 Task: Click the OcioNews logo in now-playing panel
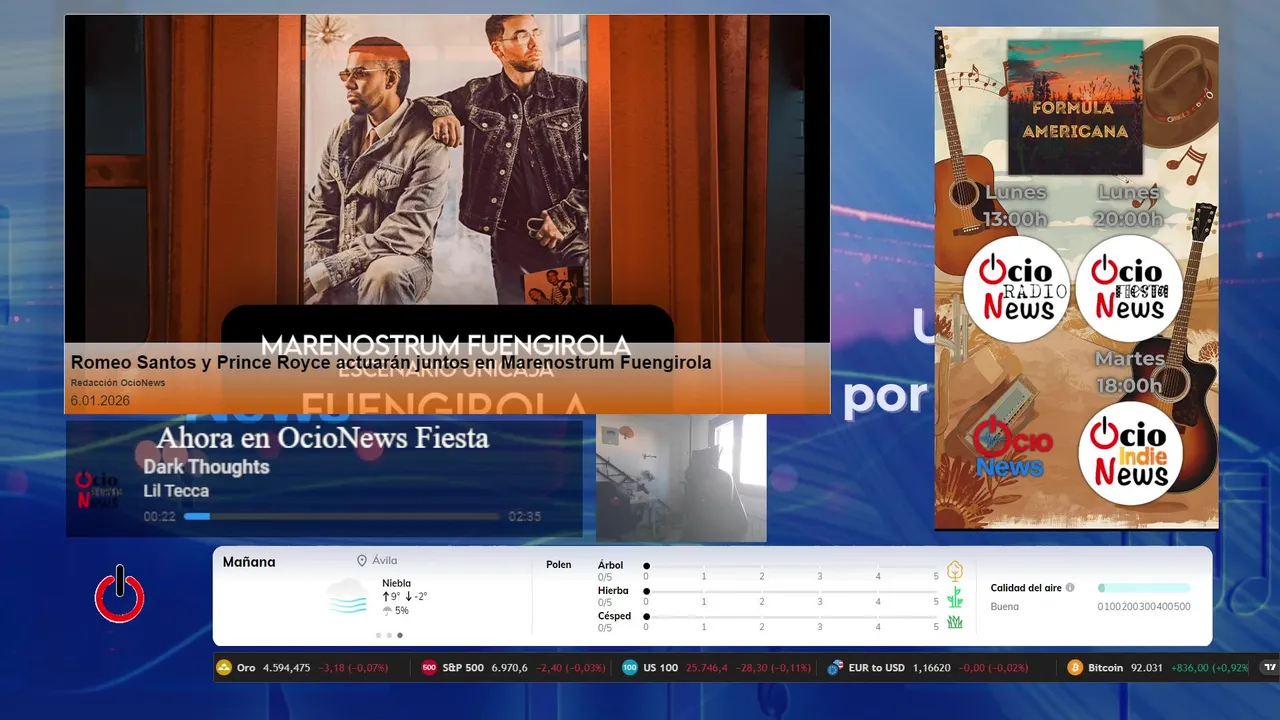pos(98,489)
